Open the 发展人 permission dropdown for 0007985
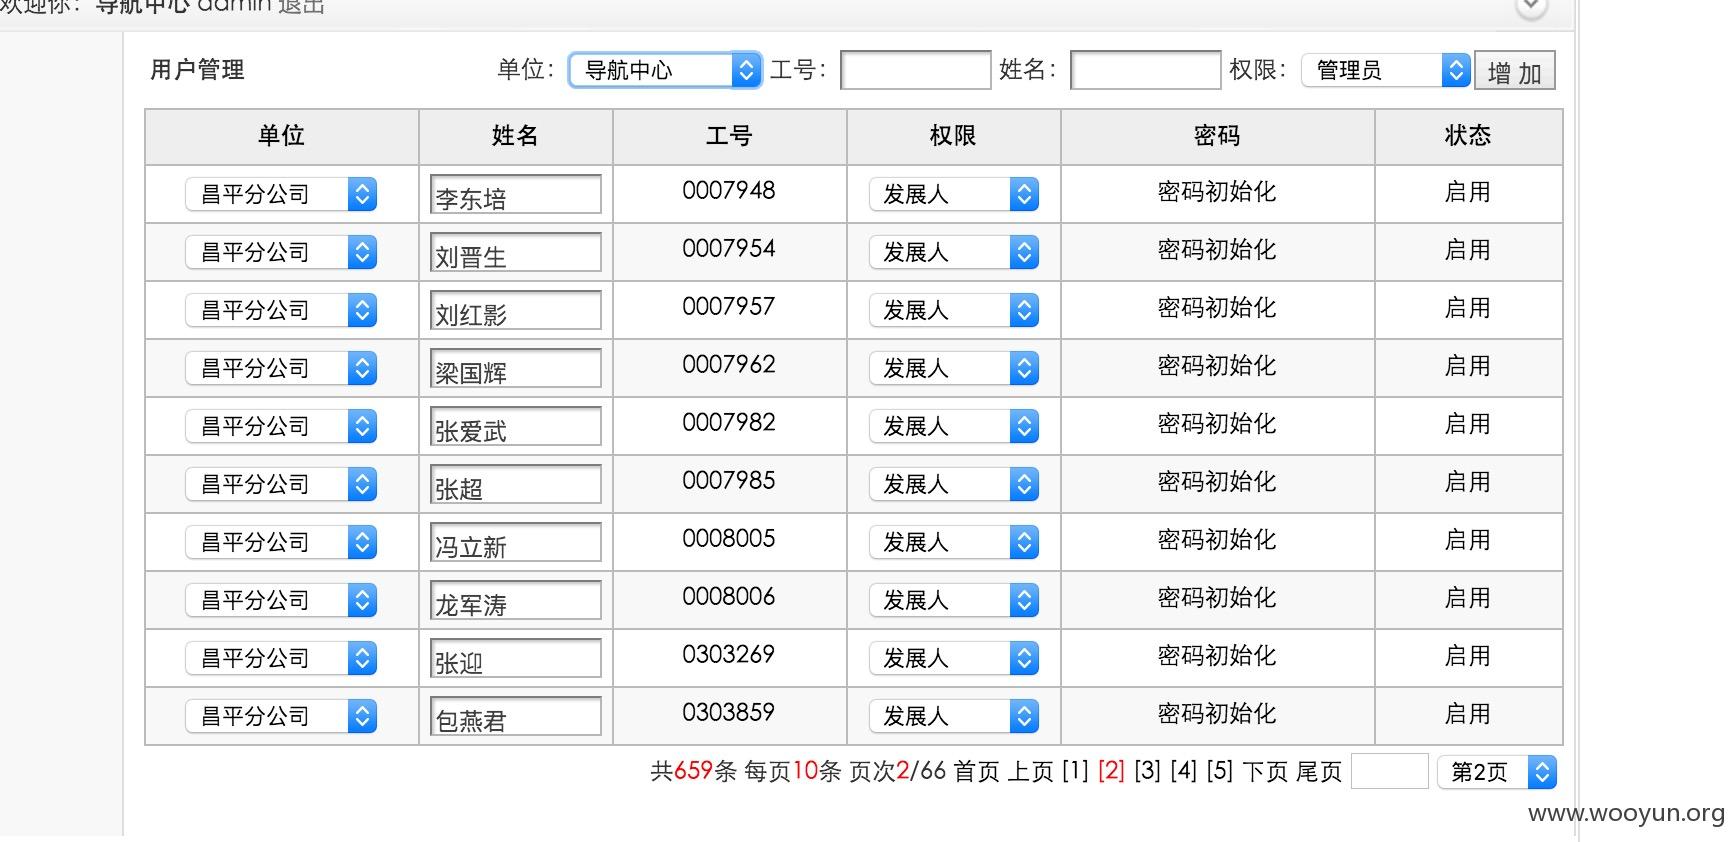Screen dimensions: 1734x842 click(954, 484)
